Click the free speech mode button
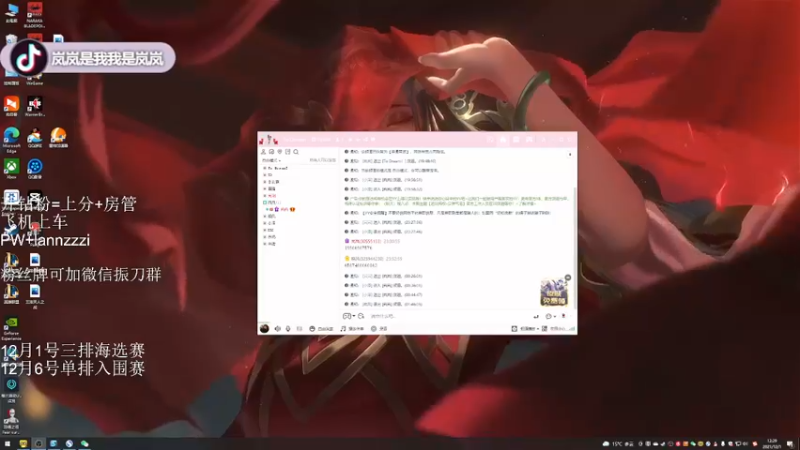The image size is (800, 450). click(x=321, y=329)
